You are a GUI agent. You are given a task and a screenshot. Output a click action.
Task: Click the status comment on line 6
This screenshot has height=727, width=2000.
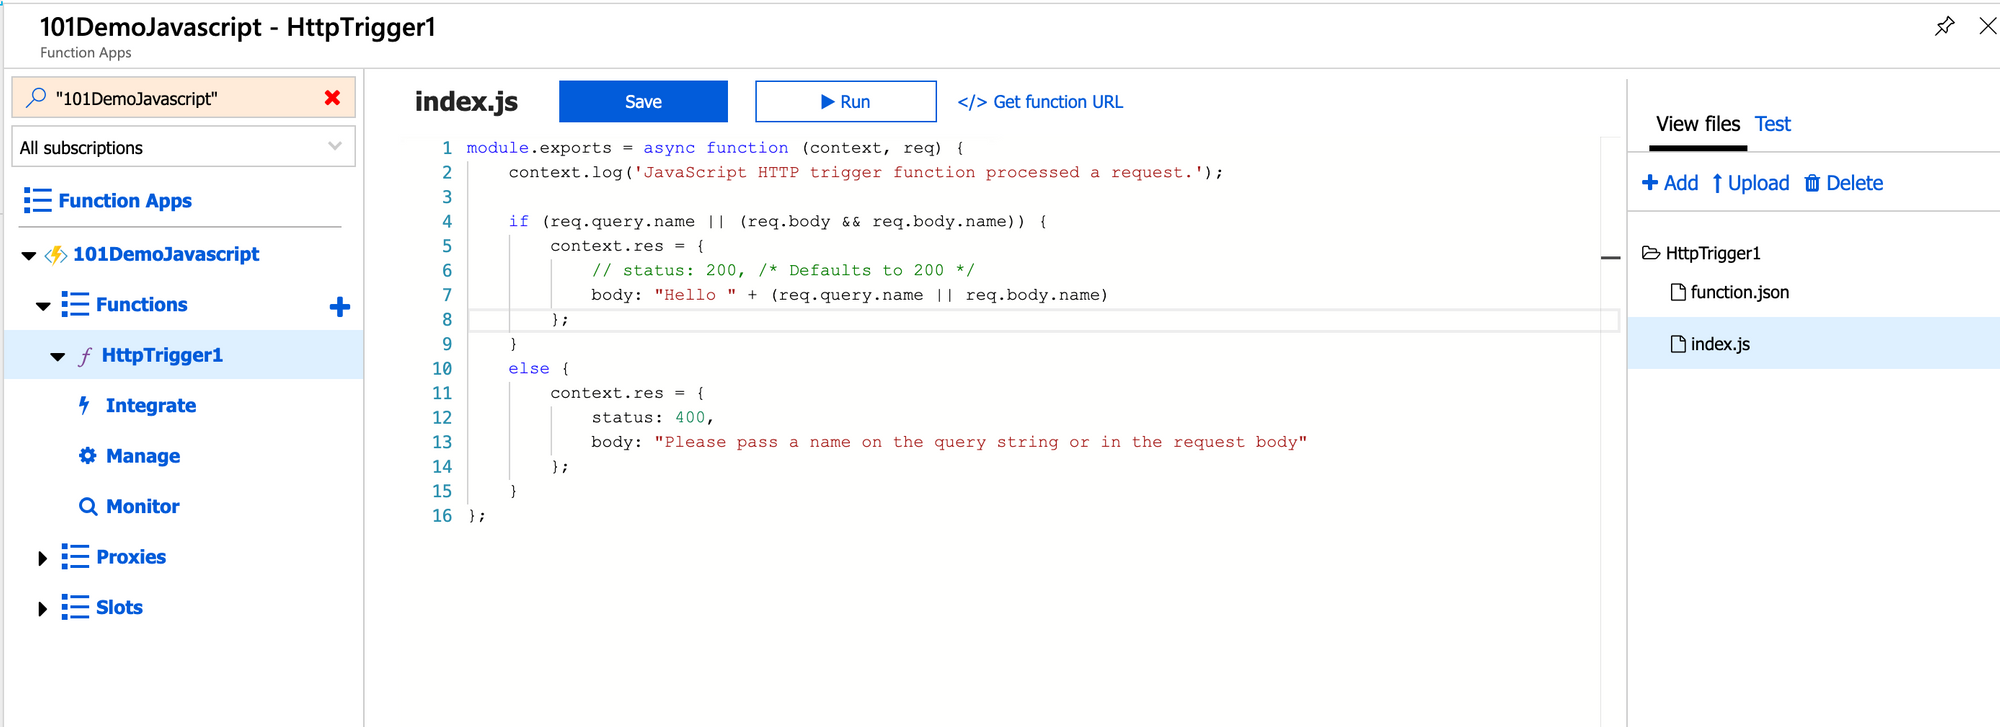pos(782,270)
